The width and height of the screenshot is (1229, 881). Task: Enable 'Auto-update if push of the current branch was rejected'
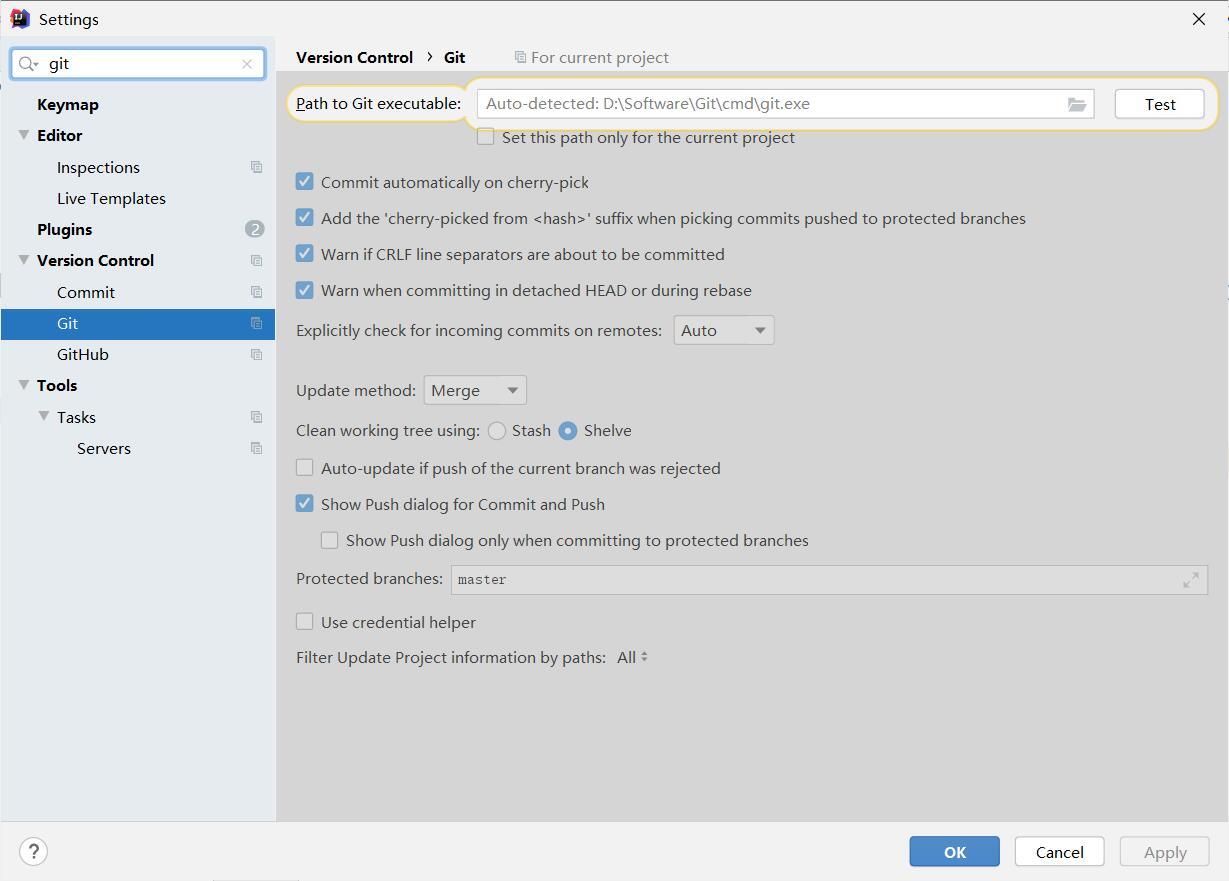point(305,468)
